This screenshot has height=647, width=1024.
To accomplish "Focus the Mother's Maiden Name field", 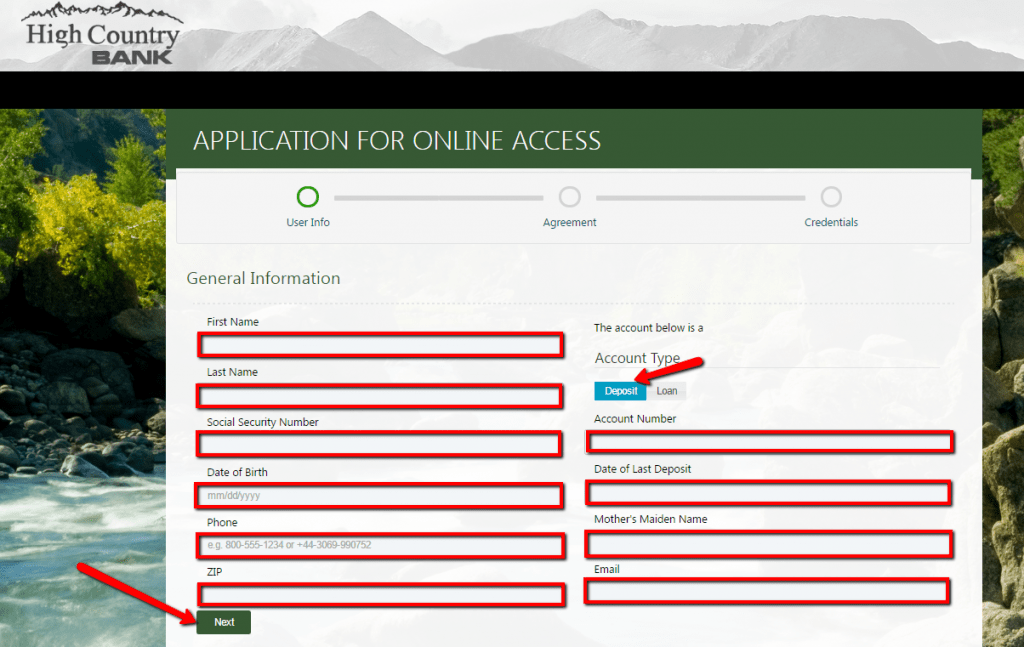I will 769,544.
